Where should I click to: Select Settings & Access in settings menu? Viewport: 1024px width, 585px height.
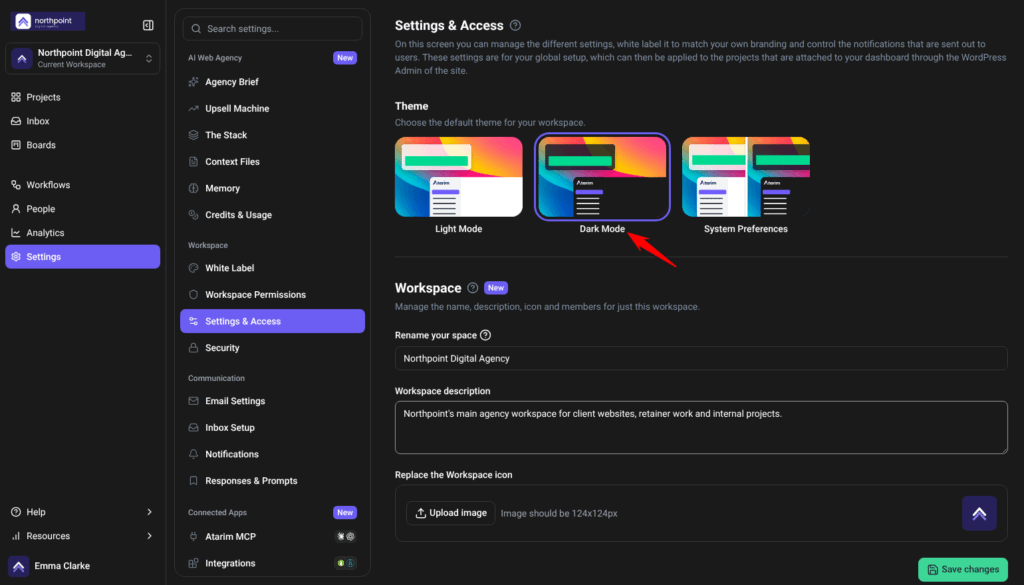click(272, 321)
